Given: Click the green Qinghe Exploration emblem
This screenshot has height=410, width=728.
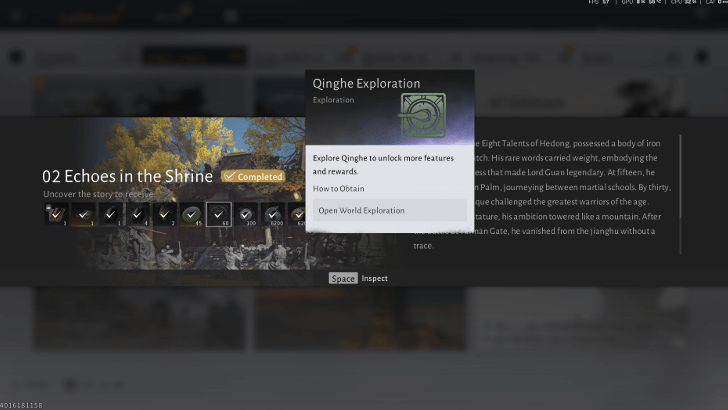Looking at the screenshot, I should 423,115.
